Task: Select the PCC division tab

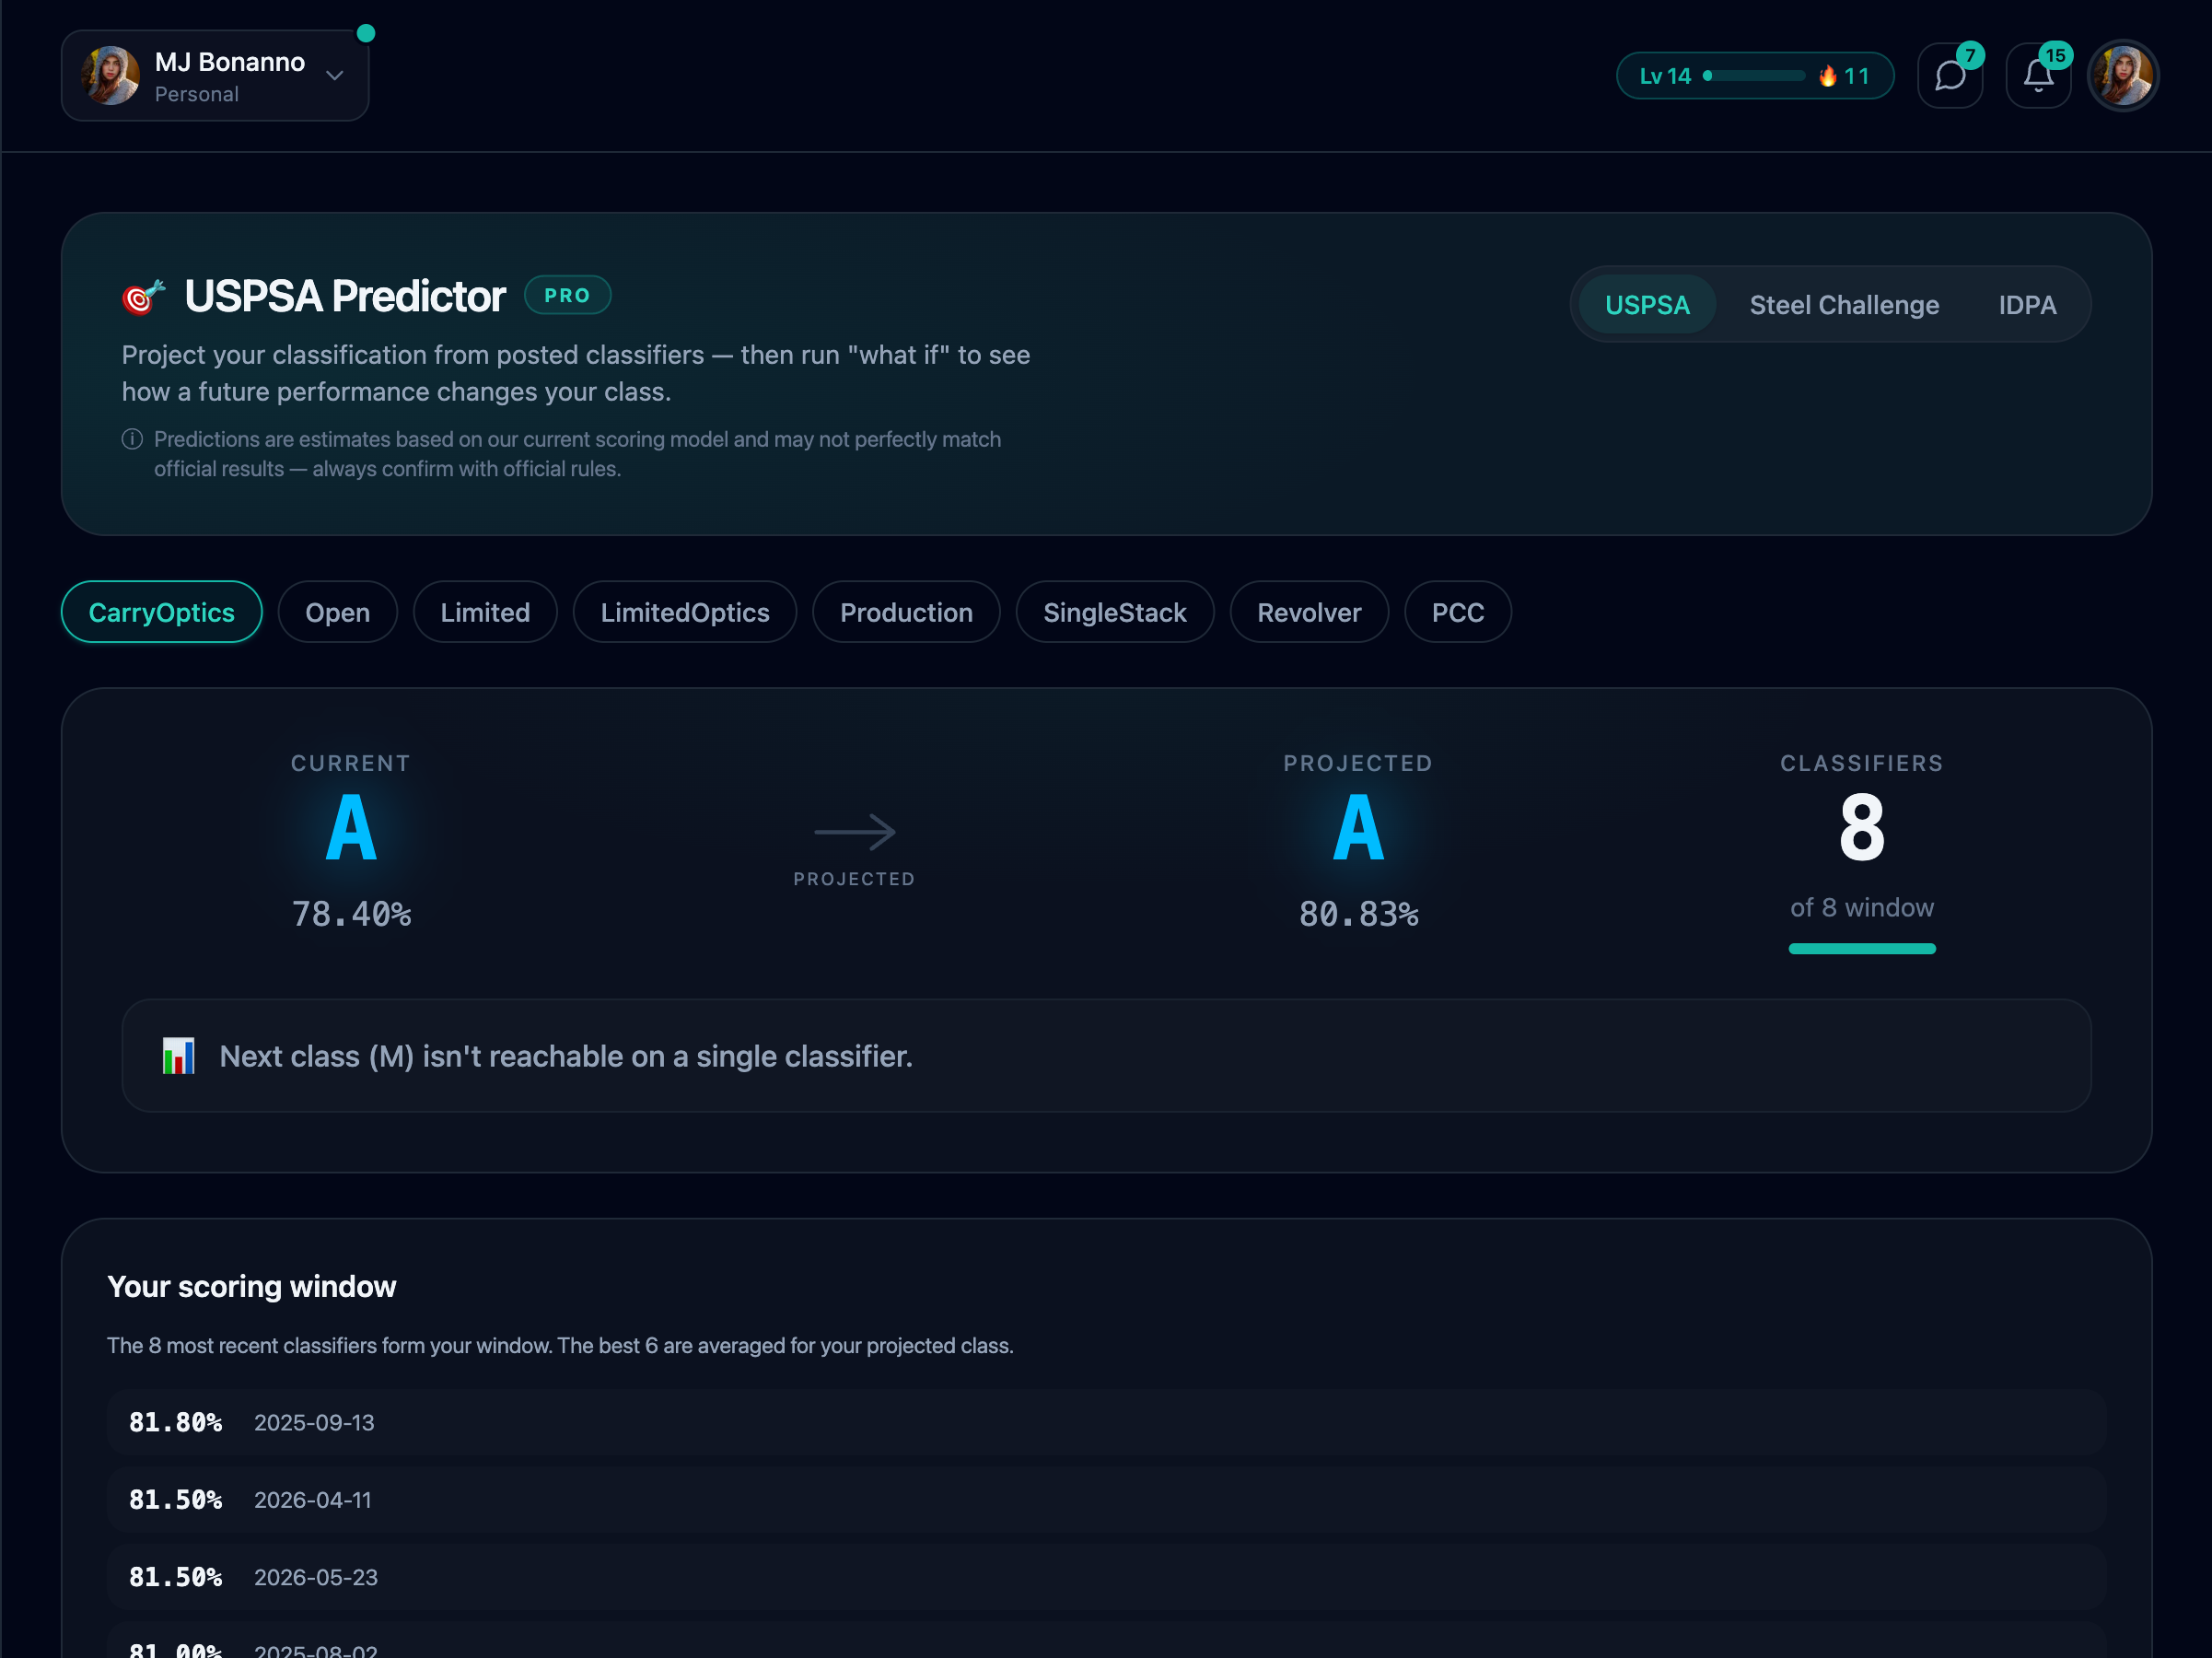Action: pos(1458,612)
